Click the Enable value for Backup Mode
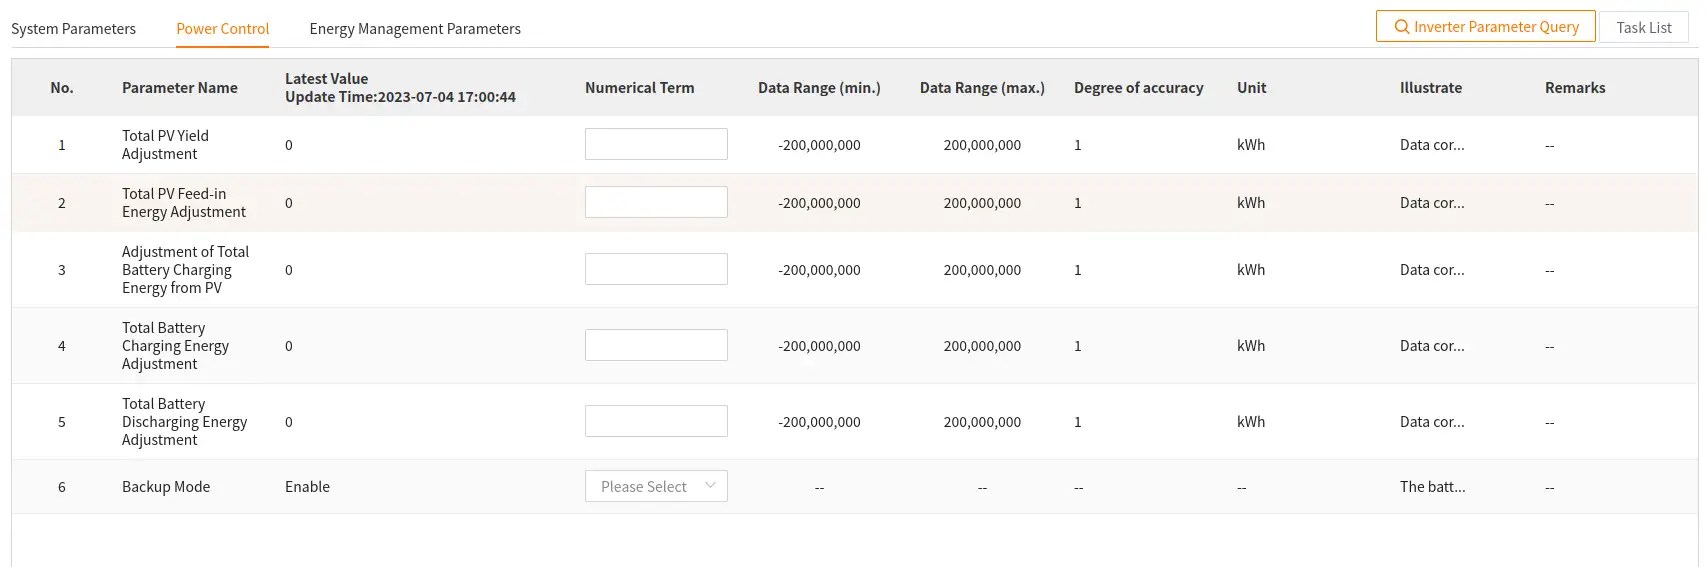 click(x=307, y=487)
